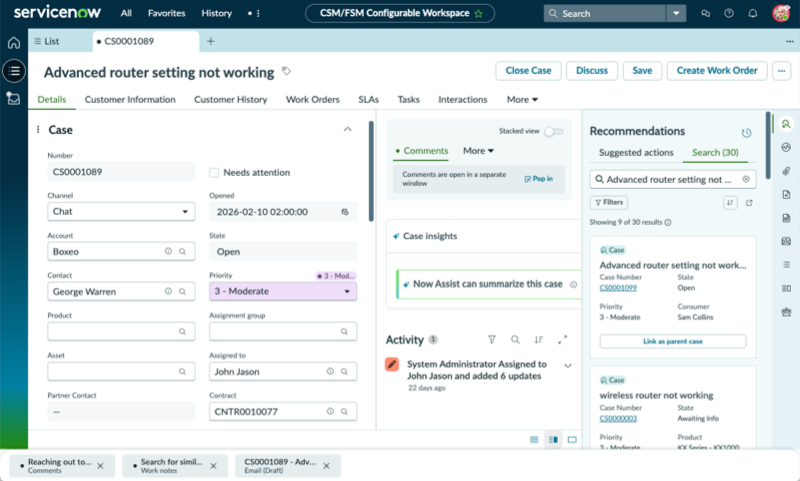The image size is (800, 481).
Task: Switch to the SLAs tab
Action: coord(368,99)
